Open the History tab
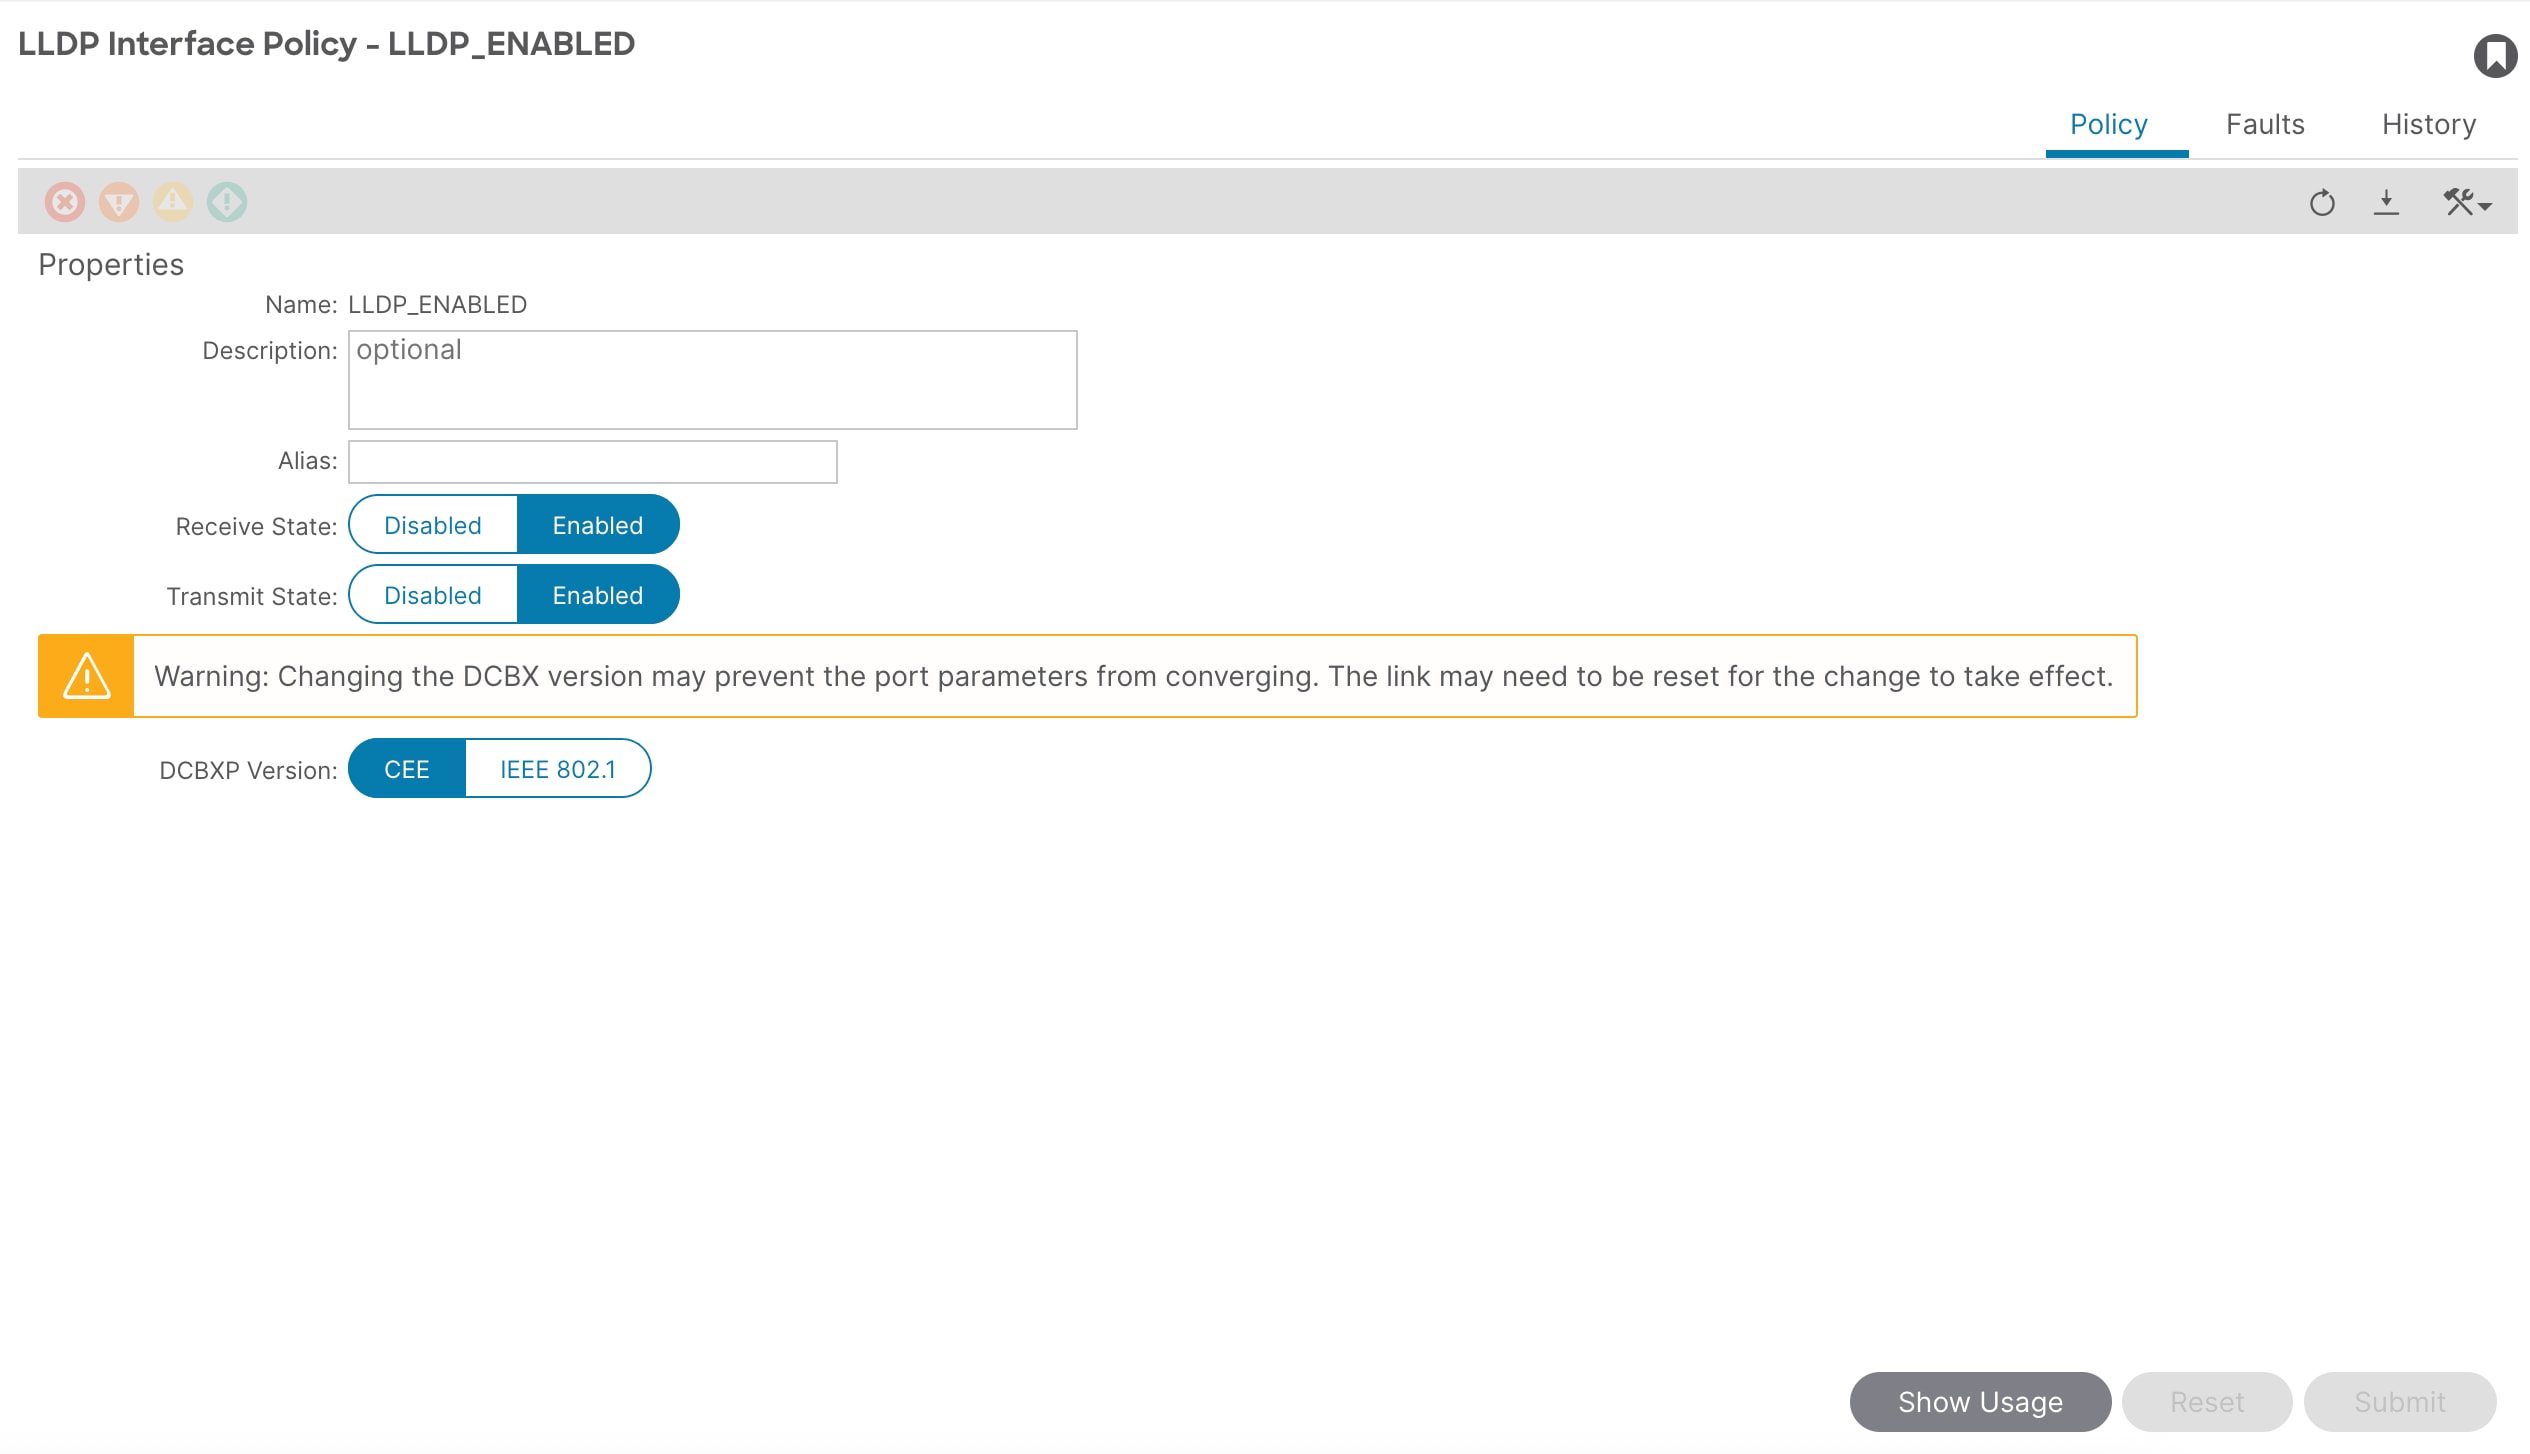The image size is (2530, 1454). click(2428, 124)
